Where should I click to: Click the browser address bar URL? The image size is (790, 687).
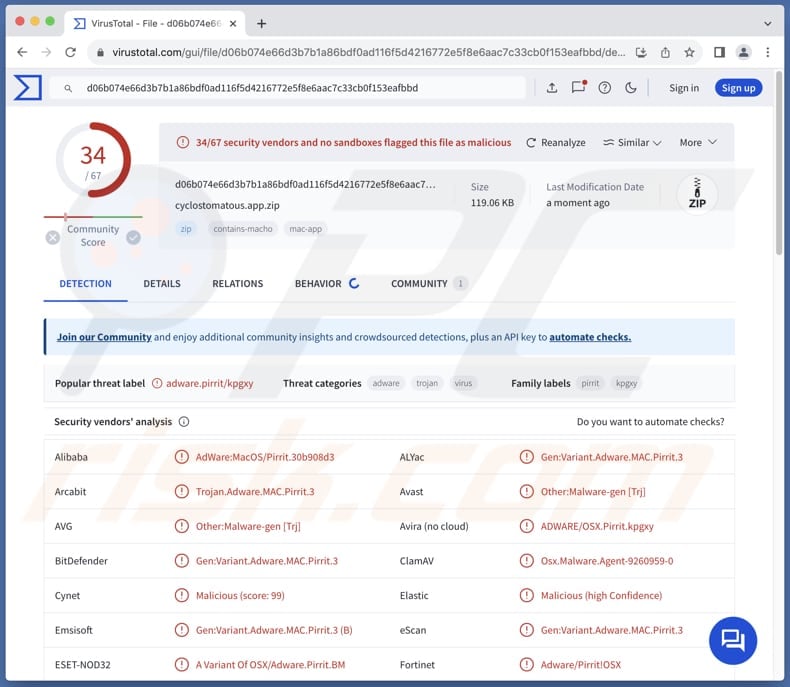[x=368, y=52]
